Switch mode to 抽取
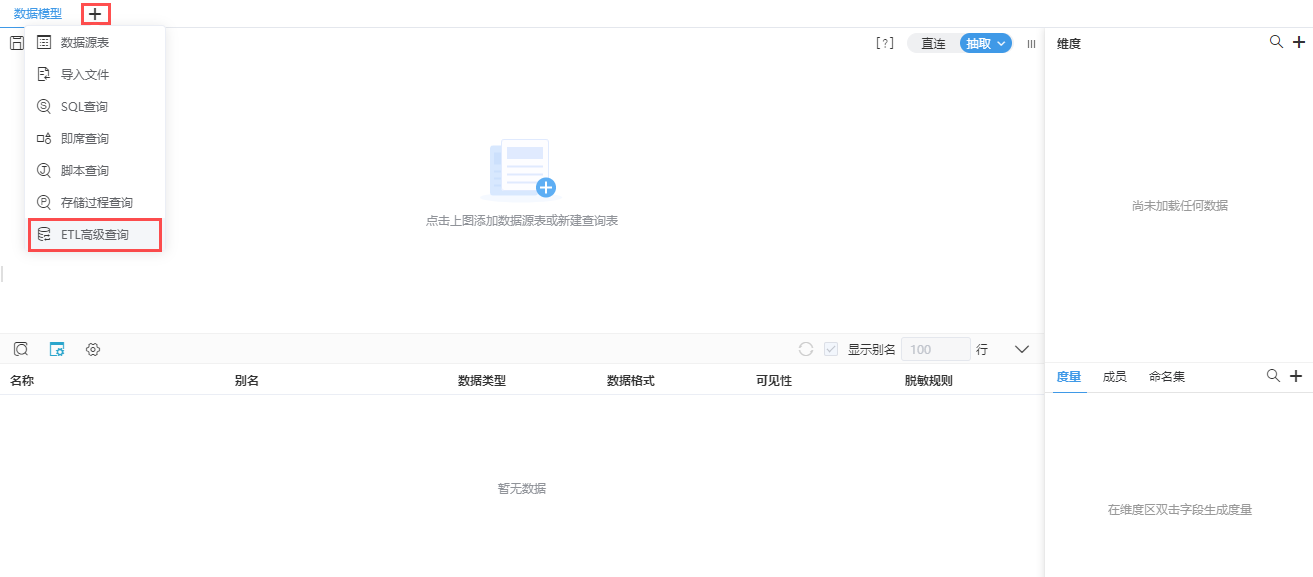This screenshot has width=1313, height=577. click(x=978, y=43)
